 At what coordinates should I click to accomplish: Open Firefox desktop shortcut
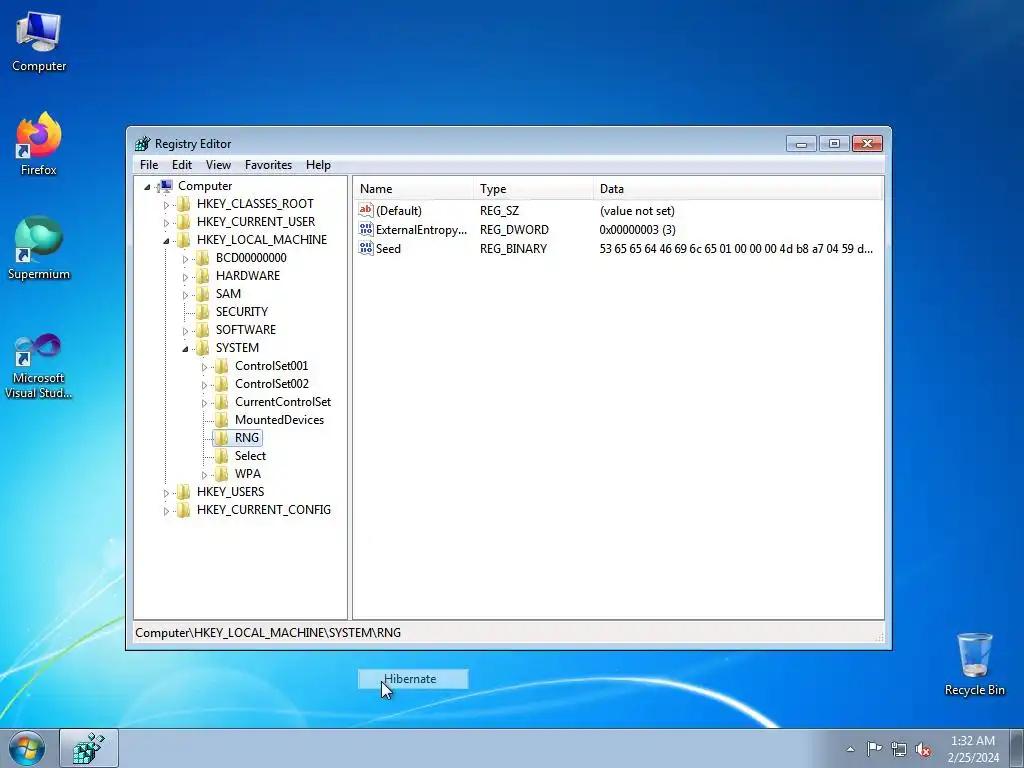(39, 144)
